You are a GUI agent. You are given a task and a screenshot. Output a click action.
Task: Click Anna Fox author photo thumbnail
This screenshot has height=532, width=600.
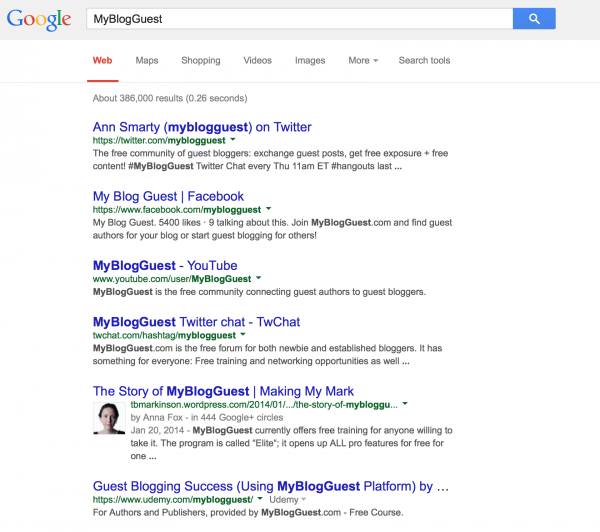point(109,418)
